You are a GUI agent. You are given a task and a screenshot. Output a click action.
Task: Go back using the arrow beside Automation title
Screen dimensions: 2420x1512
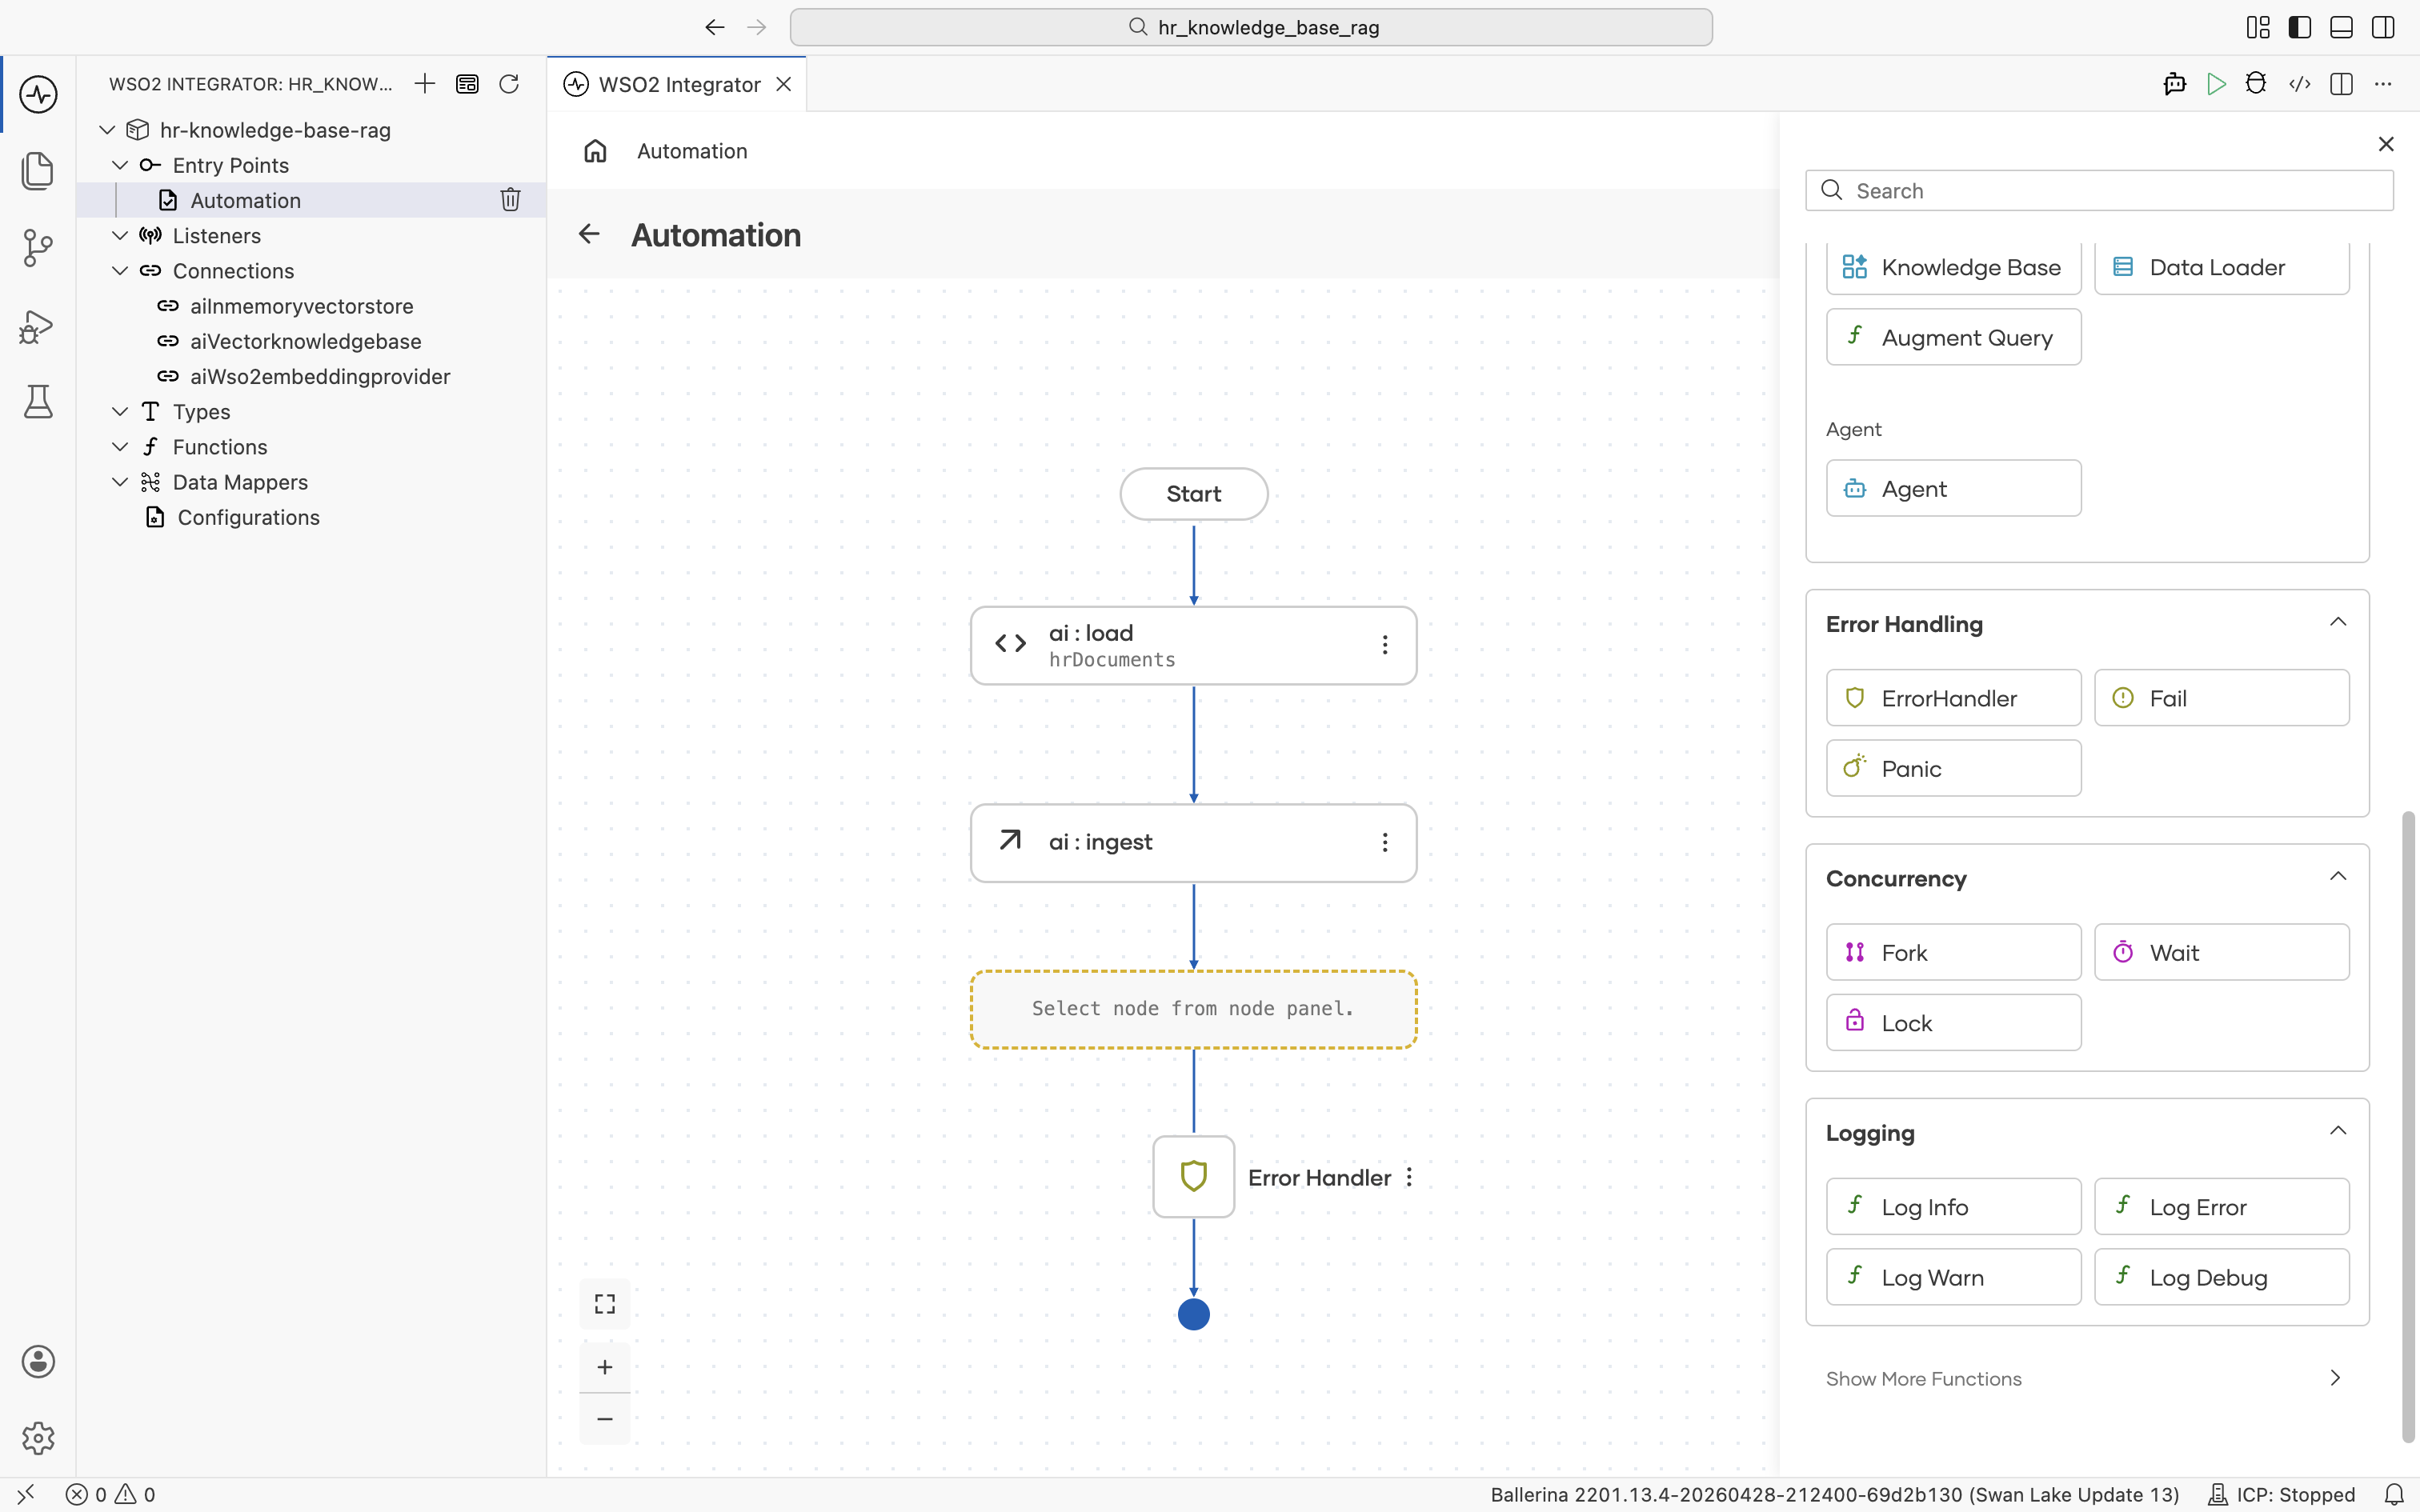click(589, 234)
